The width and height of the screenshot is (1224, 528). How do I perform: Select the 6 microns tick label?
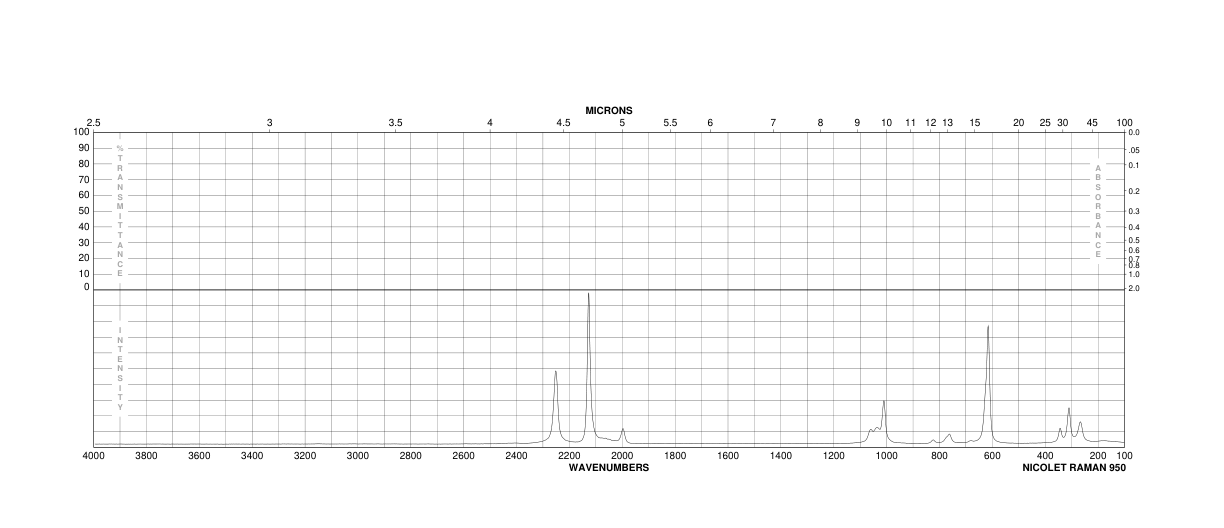(710, 123)
